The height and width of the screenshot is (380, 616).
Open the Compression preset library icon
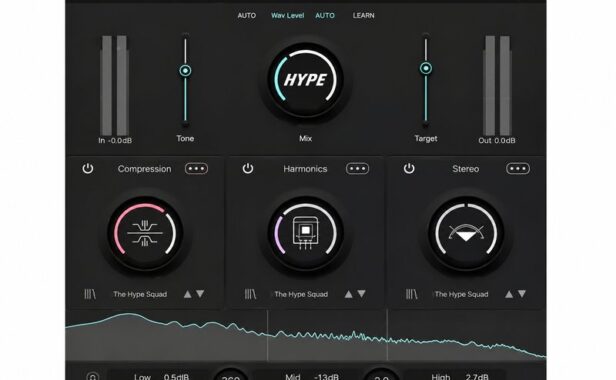coord(90,294)
